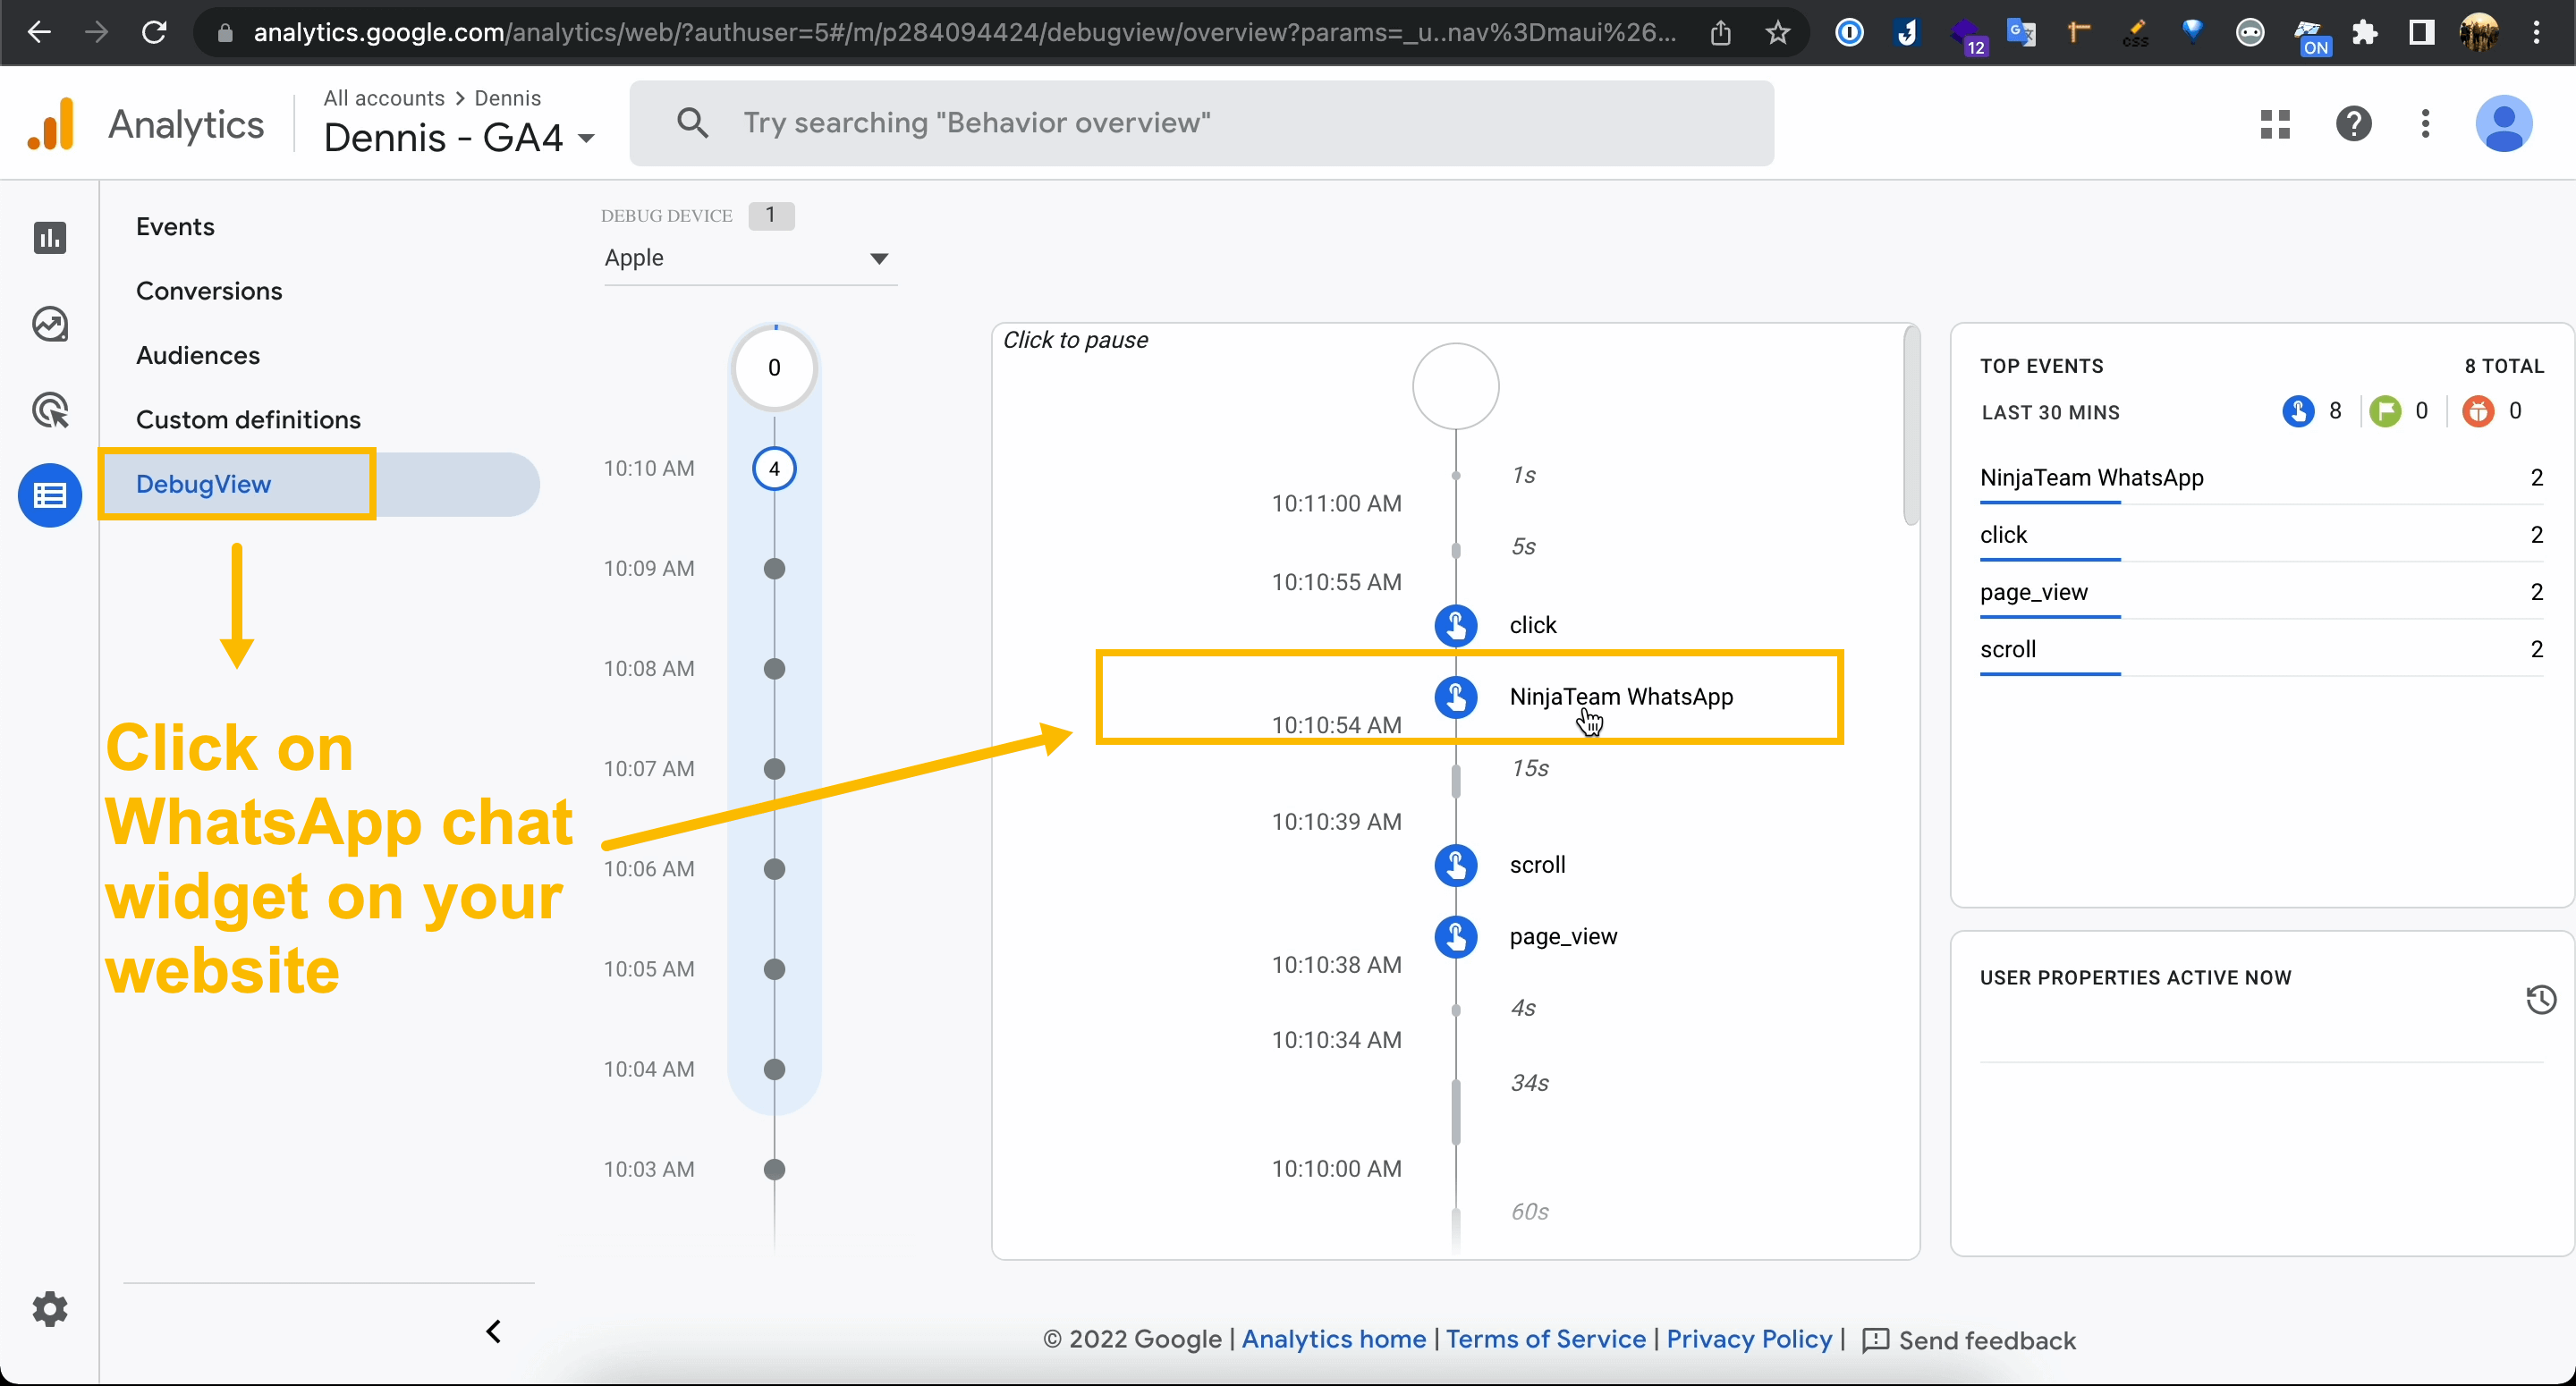Image resolution: width=2576 pixels, height=1386 pixels.
Task: Click the 10:07 AM minute dot
Action: [x=774, y=769]
